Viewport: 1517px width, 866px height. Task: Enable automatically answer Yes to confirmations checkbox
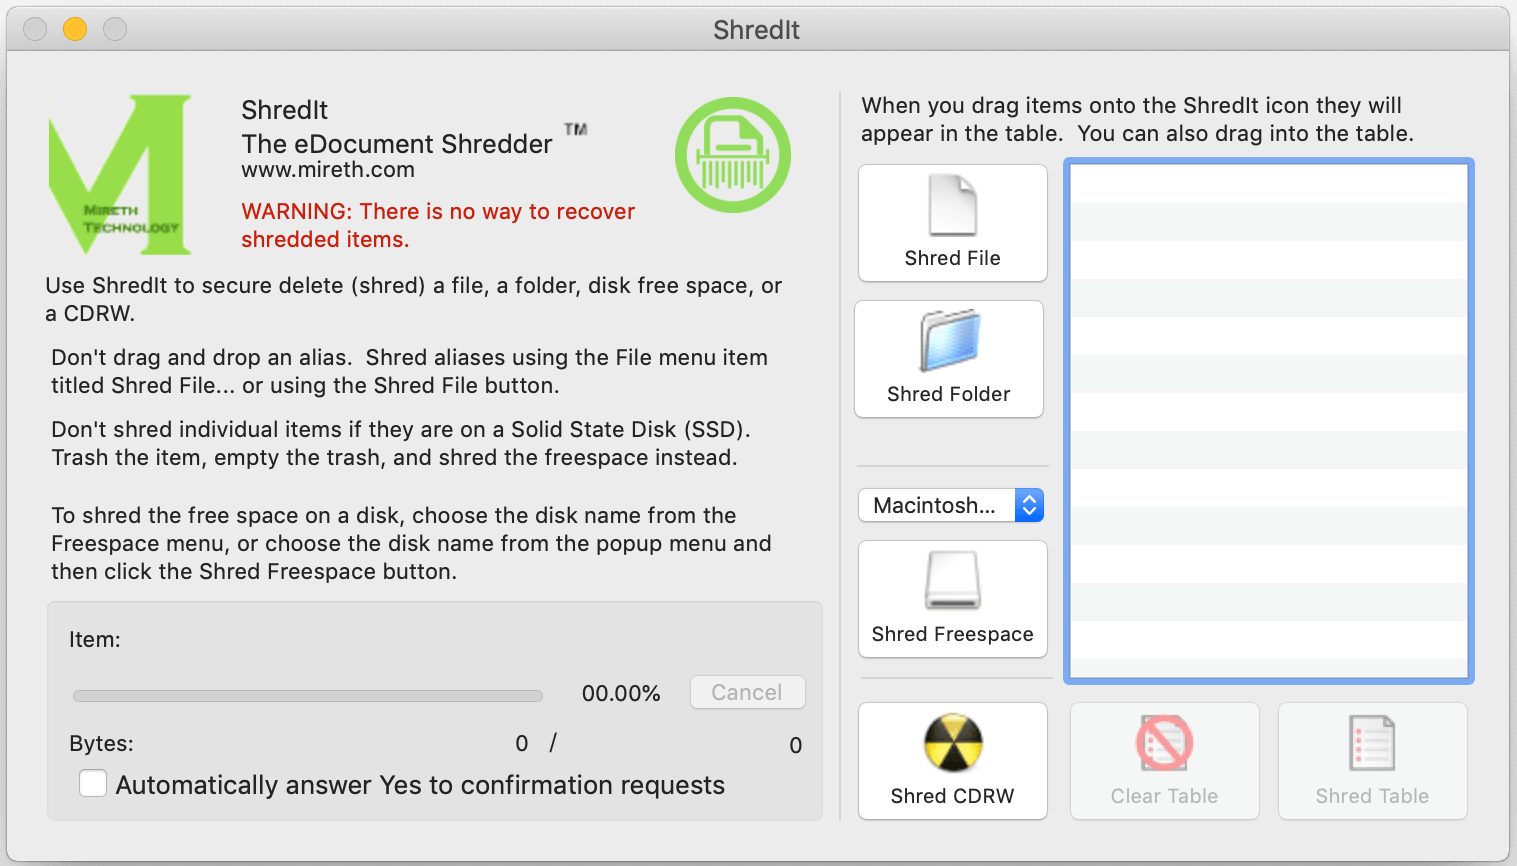pyautogui.click(x=93, y=783)
